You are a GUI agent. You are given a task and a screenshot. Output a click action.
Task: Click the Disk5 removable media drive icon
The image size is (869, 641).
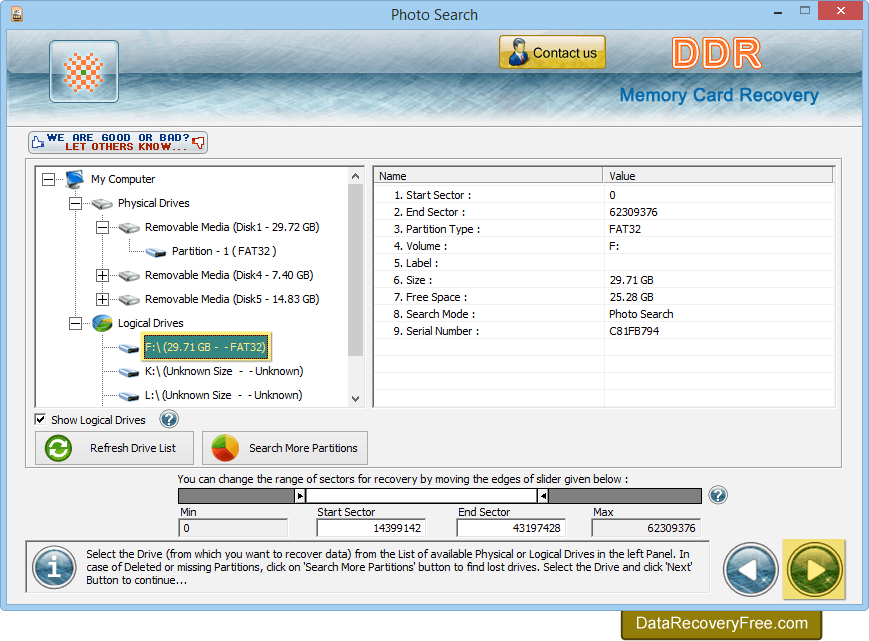click(129, 300)
